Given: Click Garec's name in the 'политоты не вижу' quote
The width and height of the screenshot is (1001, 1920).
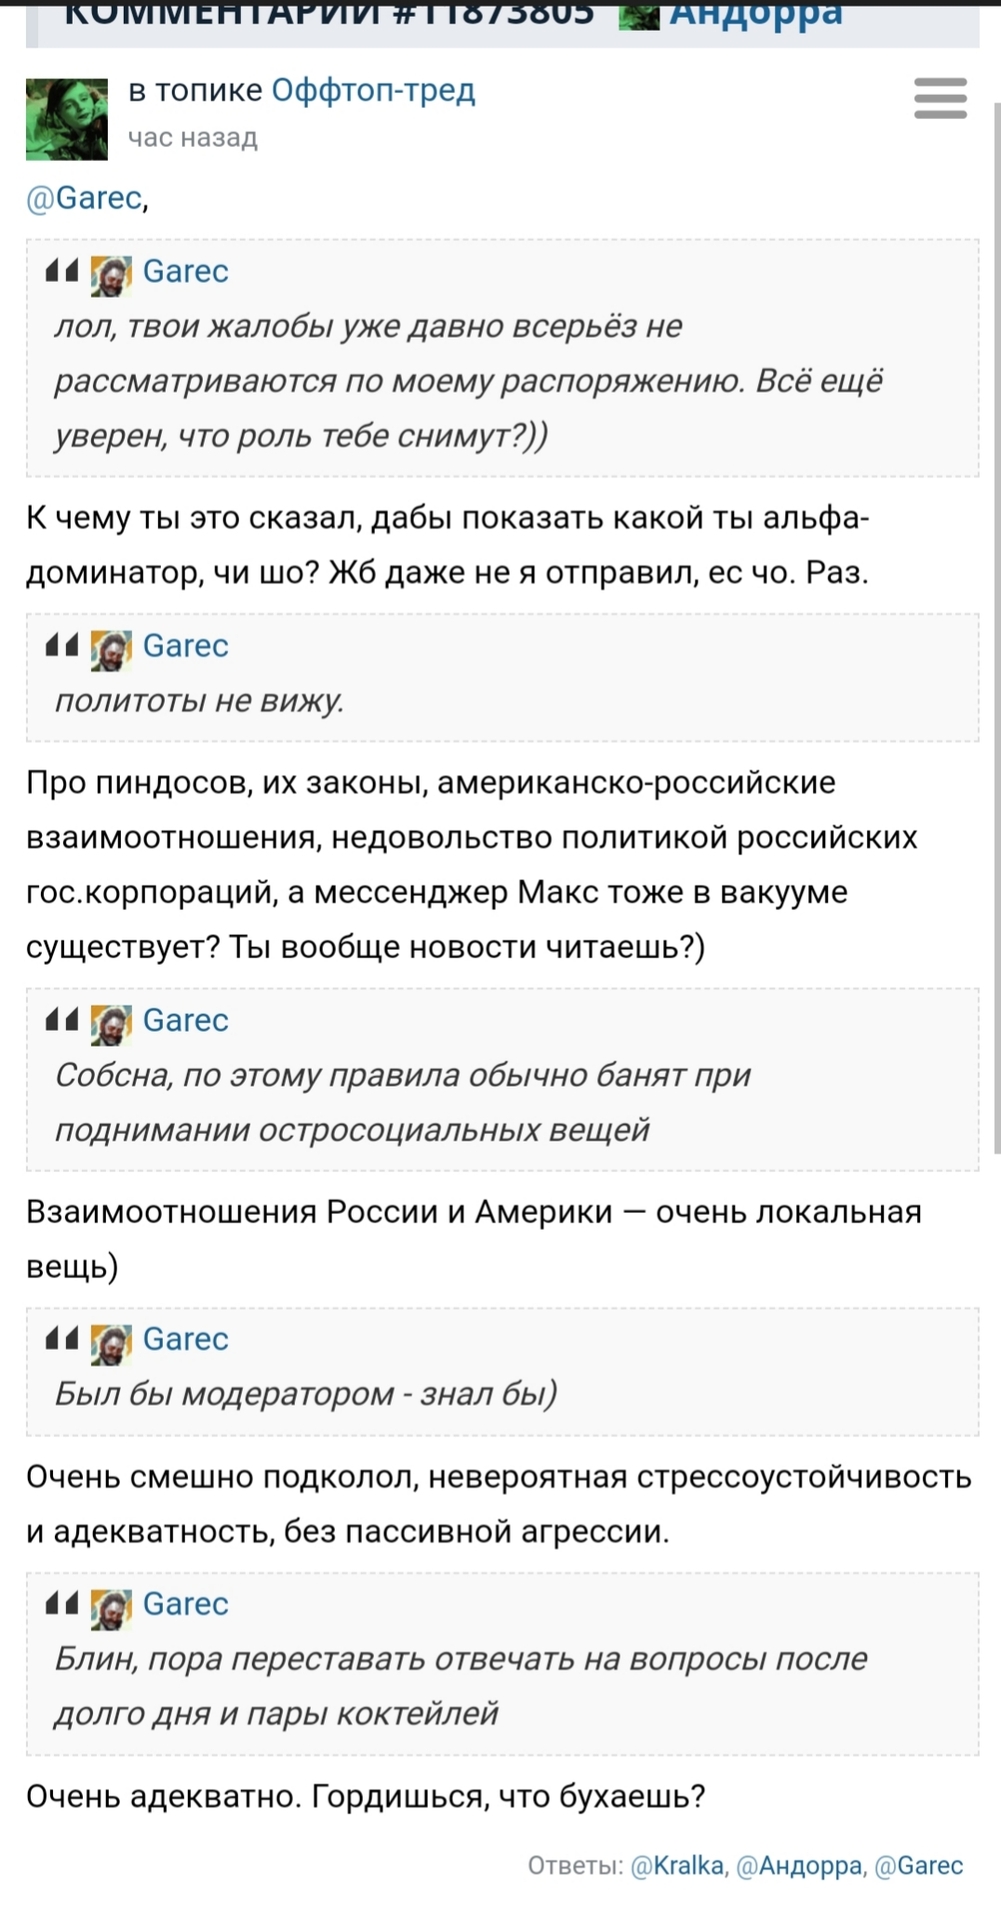Looking at the screenshot, I should pyautogui.click(x=186, y=646).
